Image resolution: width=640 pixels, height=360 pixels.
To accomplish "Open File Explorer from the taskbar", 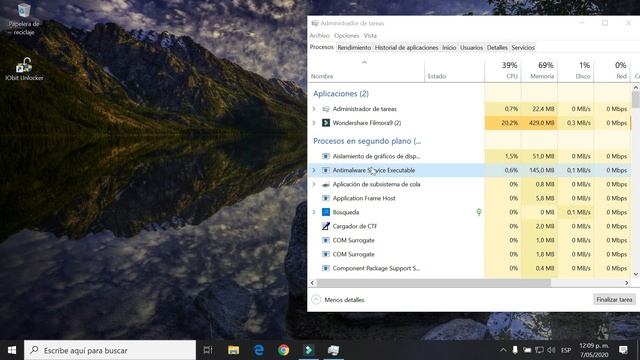I will [x=233, y=350].
